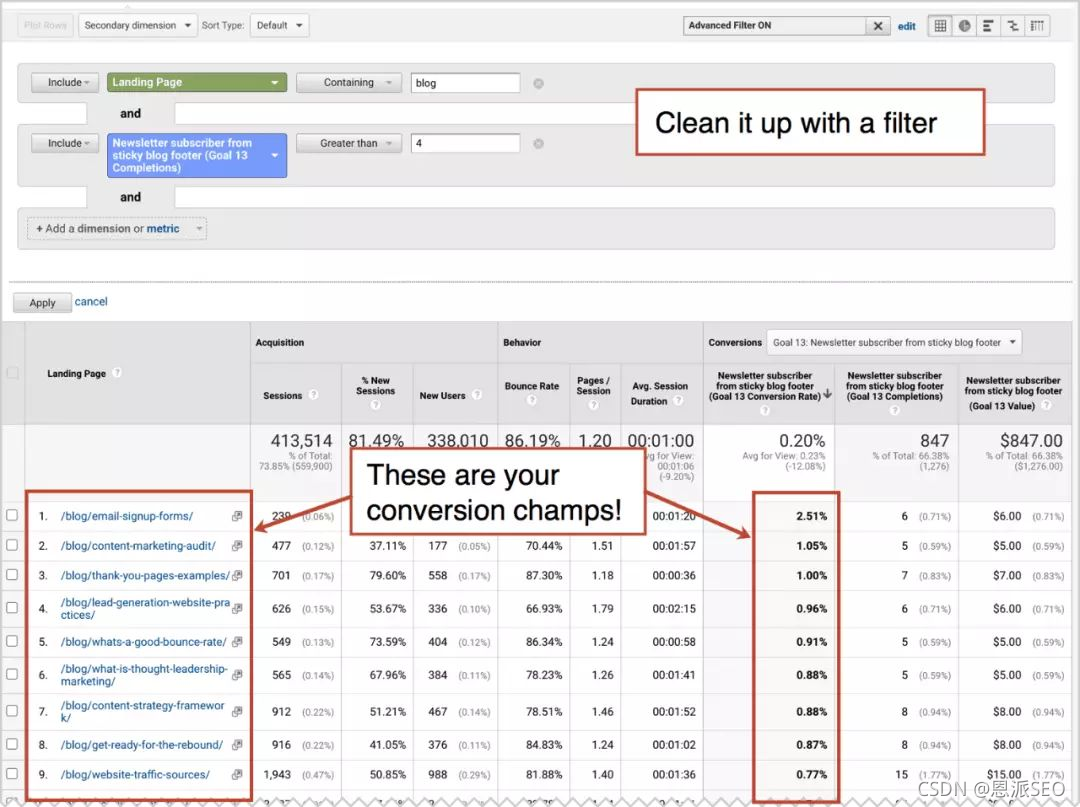Remove the Landing Page filter condition
The image size is (1080, 807).
tap(539, 83)
